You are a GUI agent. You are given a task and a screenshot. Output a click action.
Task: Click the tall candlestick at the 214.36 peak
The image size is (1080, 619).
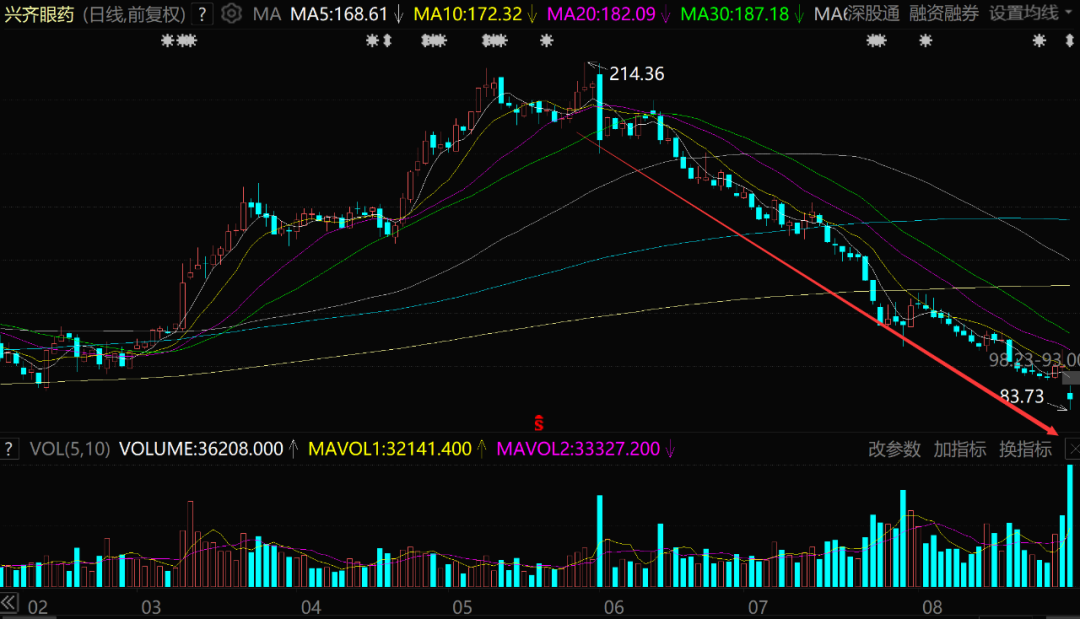(600, 107)
